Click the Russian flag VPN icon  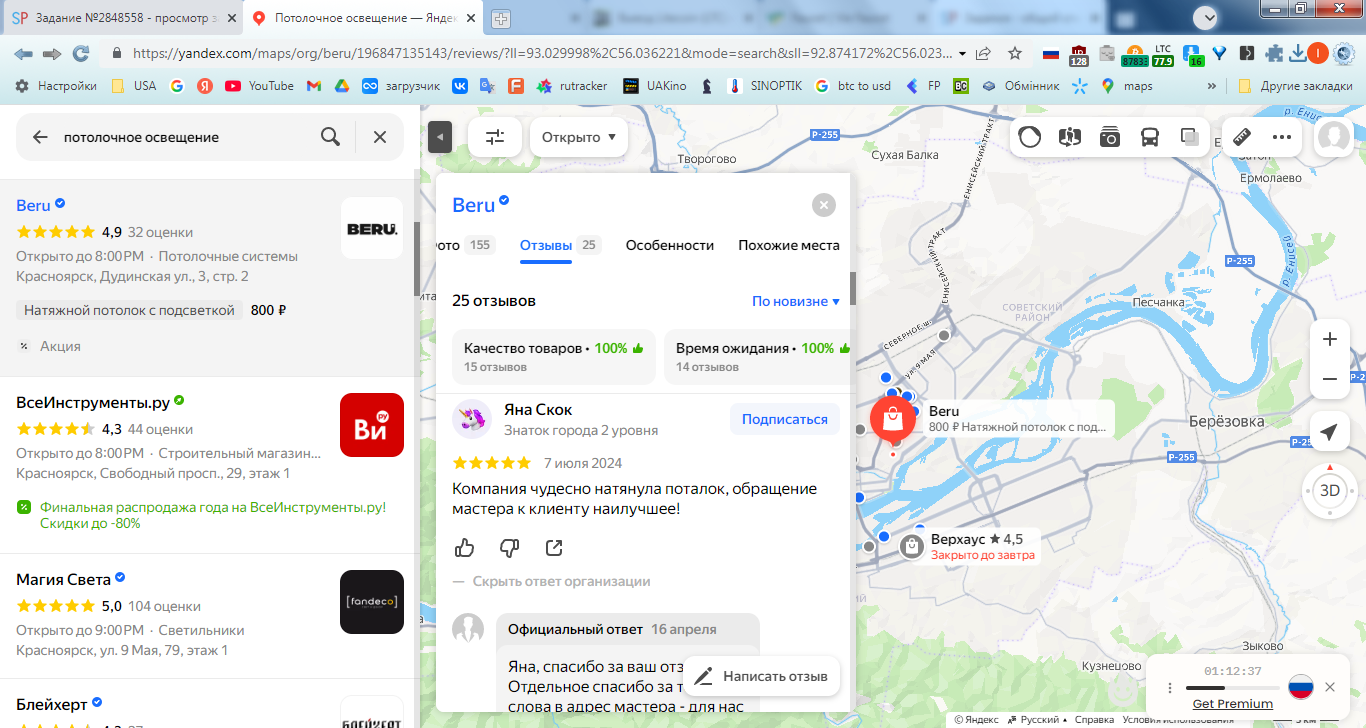(x=1300, y=687)
